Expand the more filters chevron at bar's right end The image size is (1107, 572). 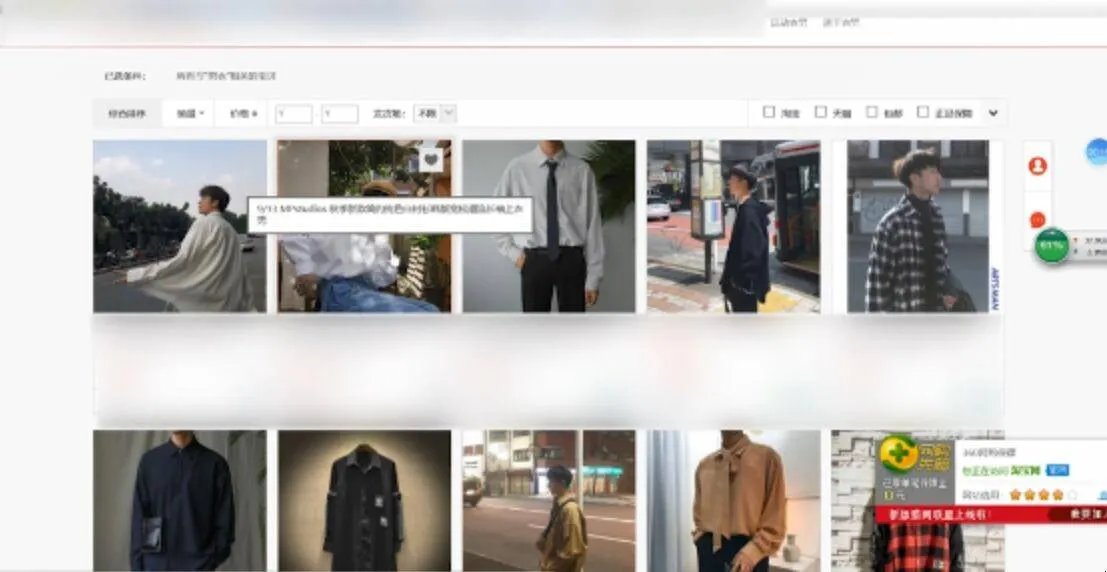click(x=993, y=113)
